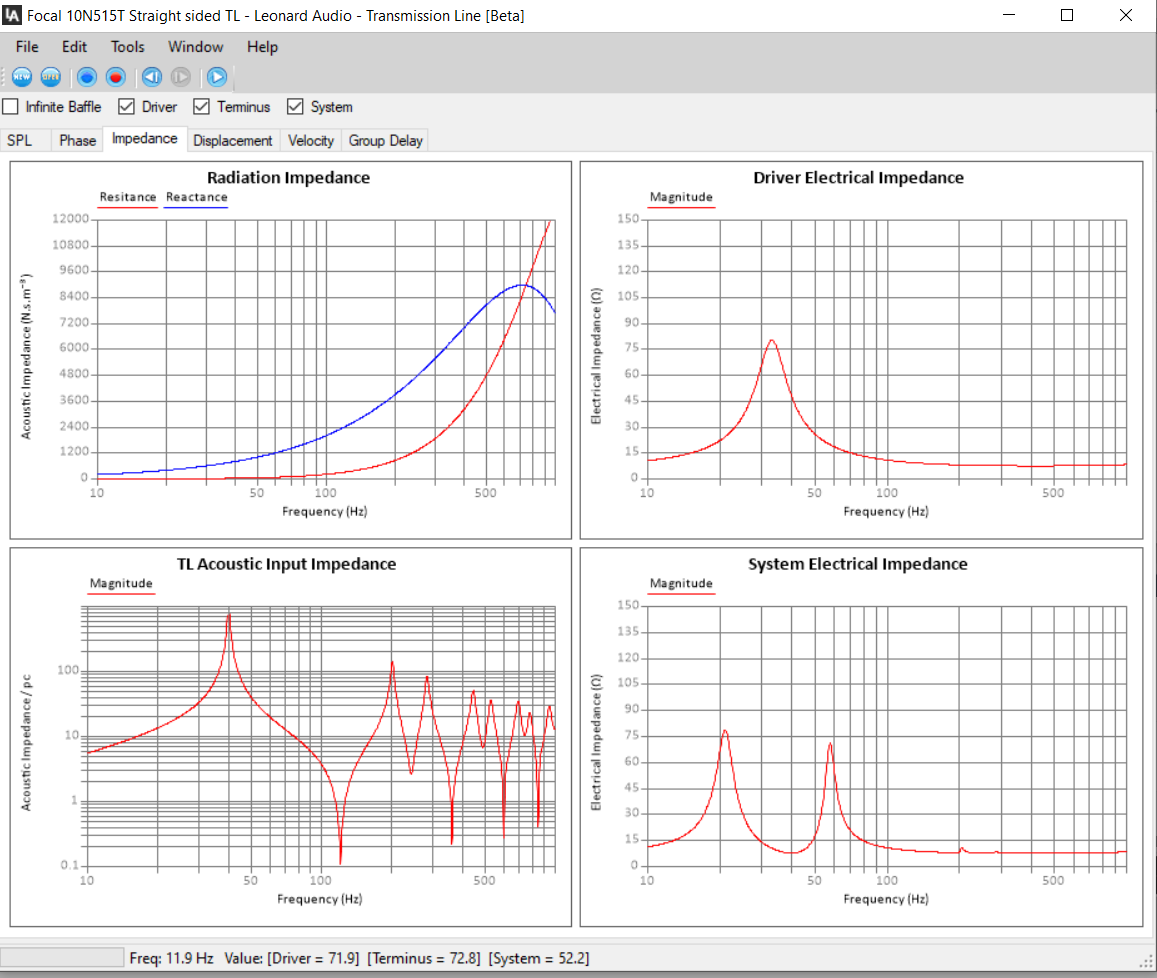Click the Driver Electrical Impedance chart title
The width and height of the screenshot is (1157, 978).
pos(858,178)
